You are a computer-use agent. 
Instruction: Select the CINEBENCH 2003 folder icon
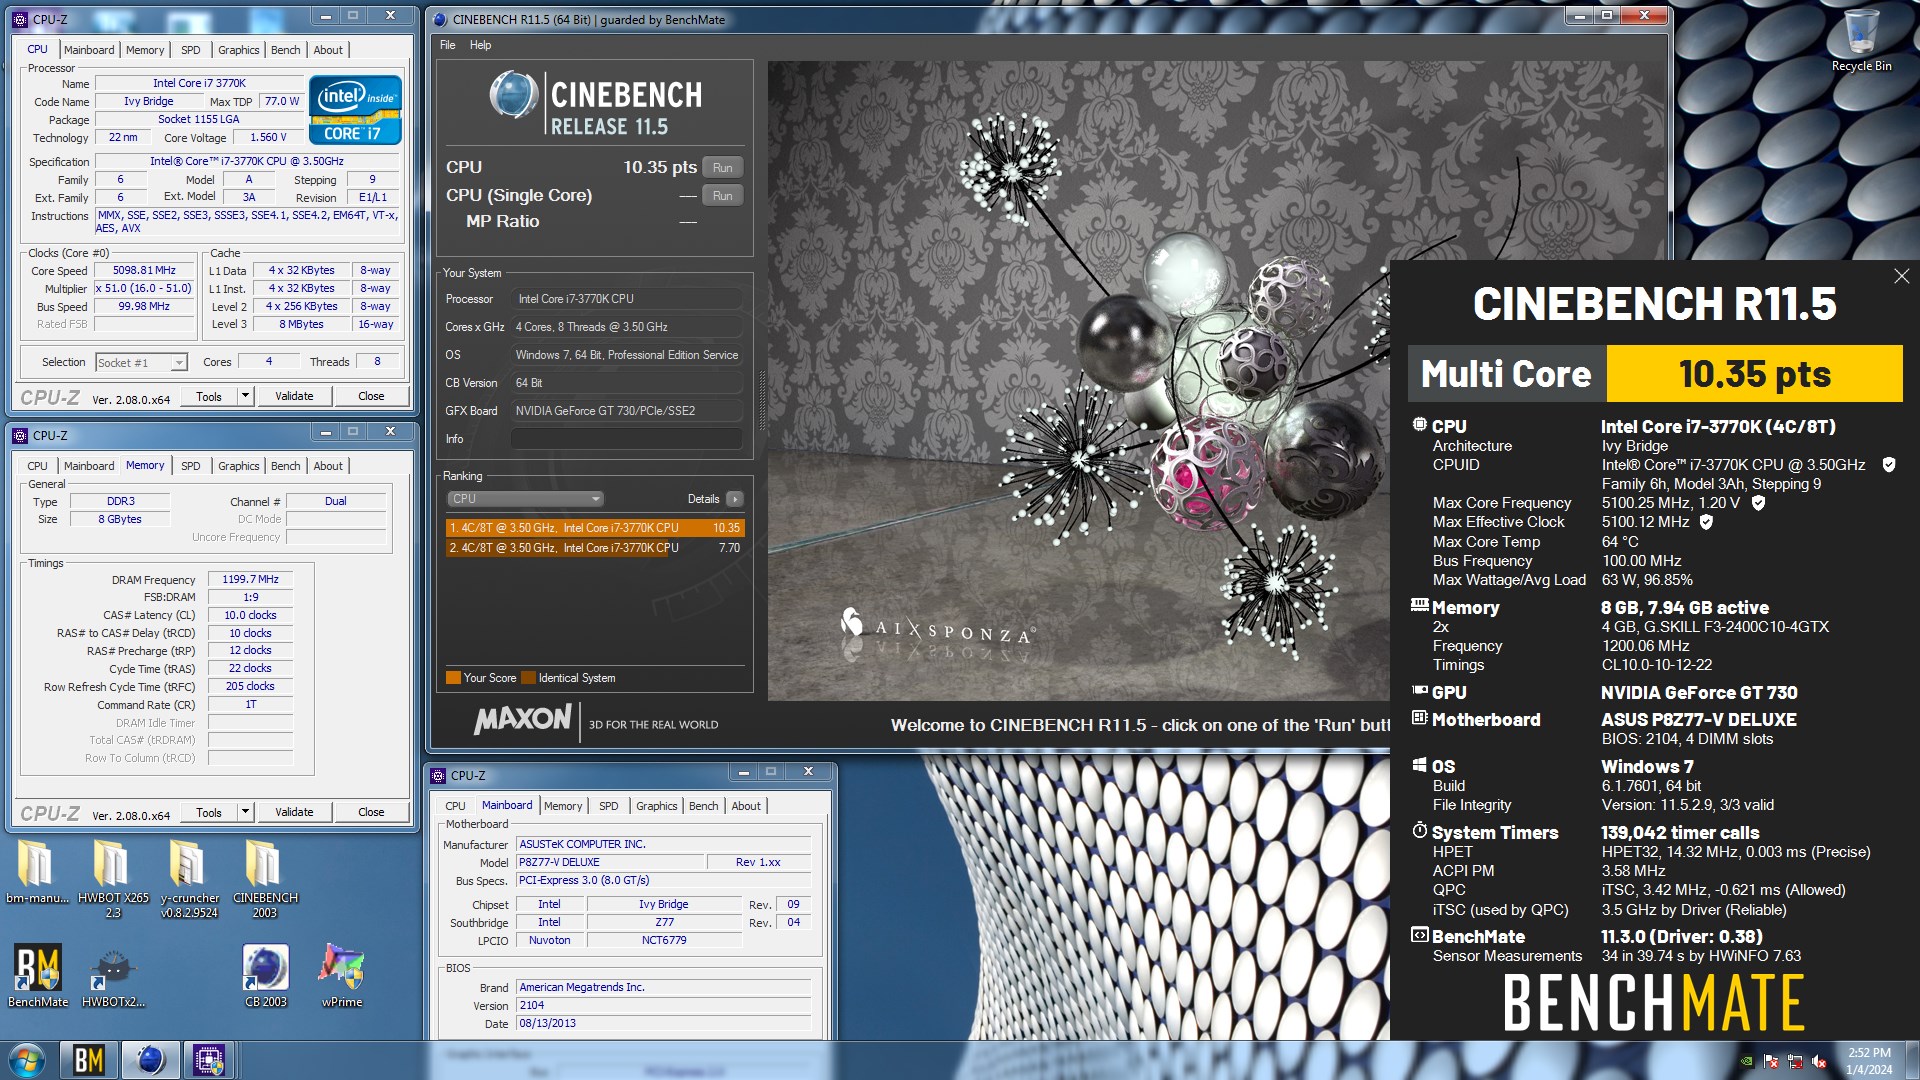(265, 877)
